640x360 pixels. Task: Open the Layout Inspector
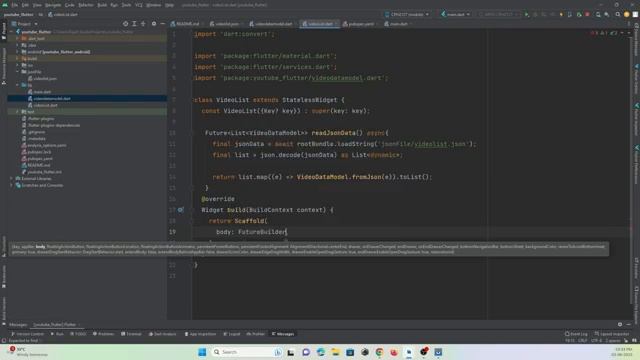pos(612,334)
